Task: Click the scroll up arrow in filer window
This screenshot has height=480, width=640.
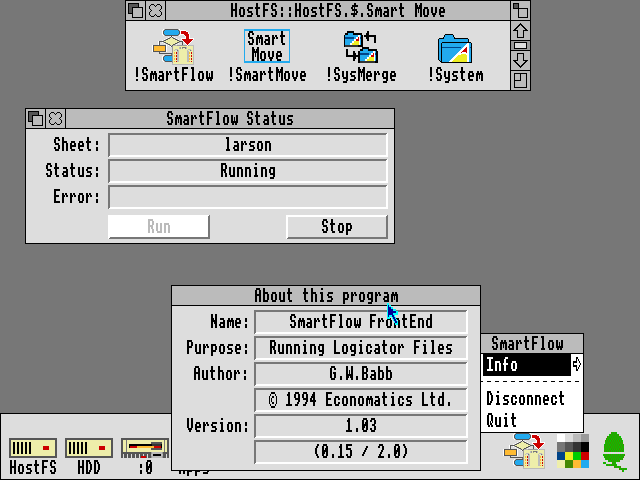Action: 520,31
